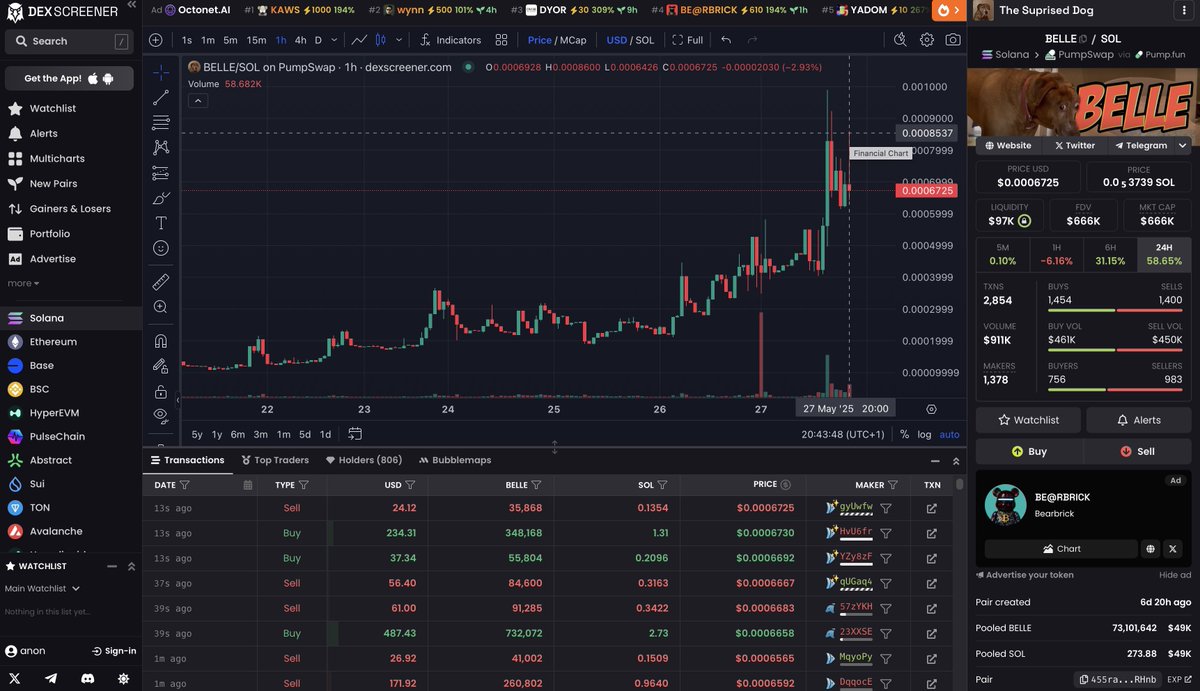The width and height of the screenshot is (1200, 691).
Task: Click the Hide ad link
Action: point(1175,575)
